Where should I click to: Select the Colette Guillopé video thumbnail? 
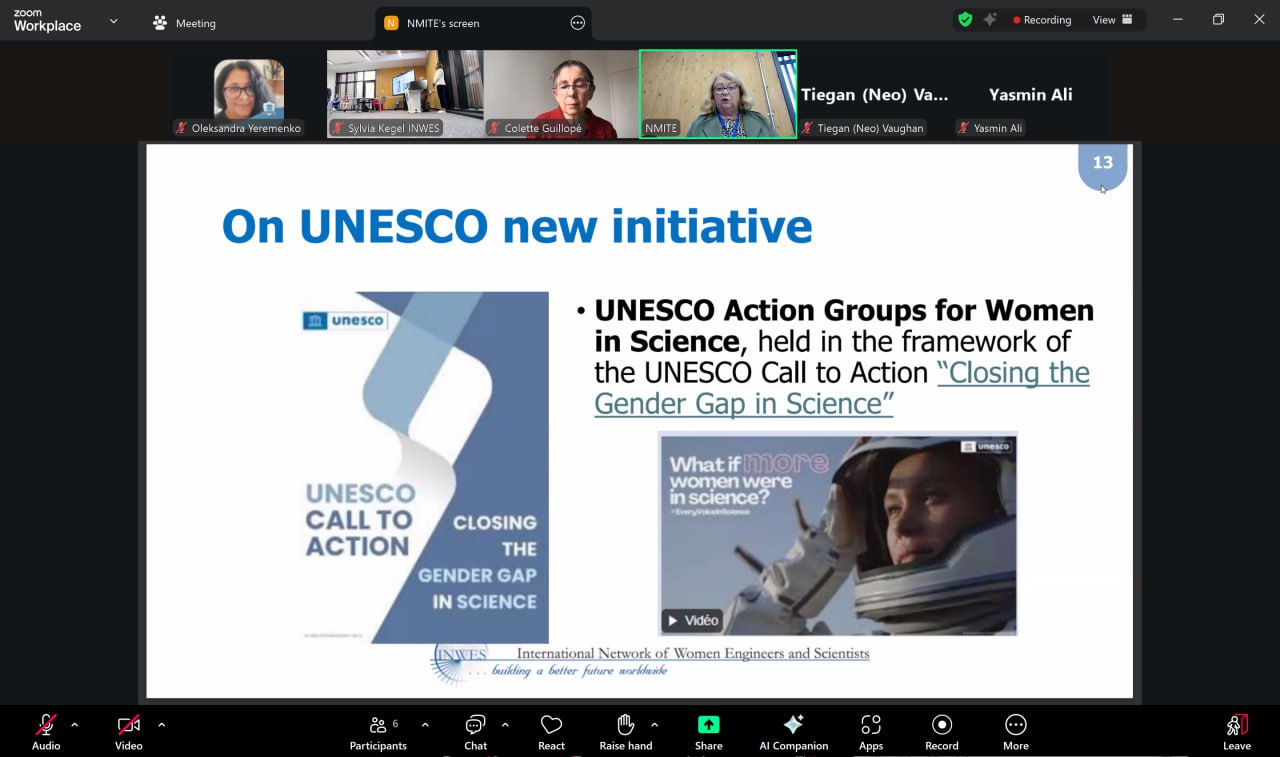coord(561,94)
